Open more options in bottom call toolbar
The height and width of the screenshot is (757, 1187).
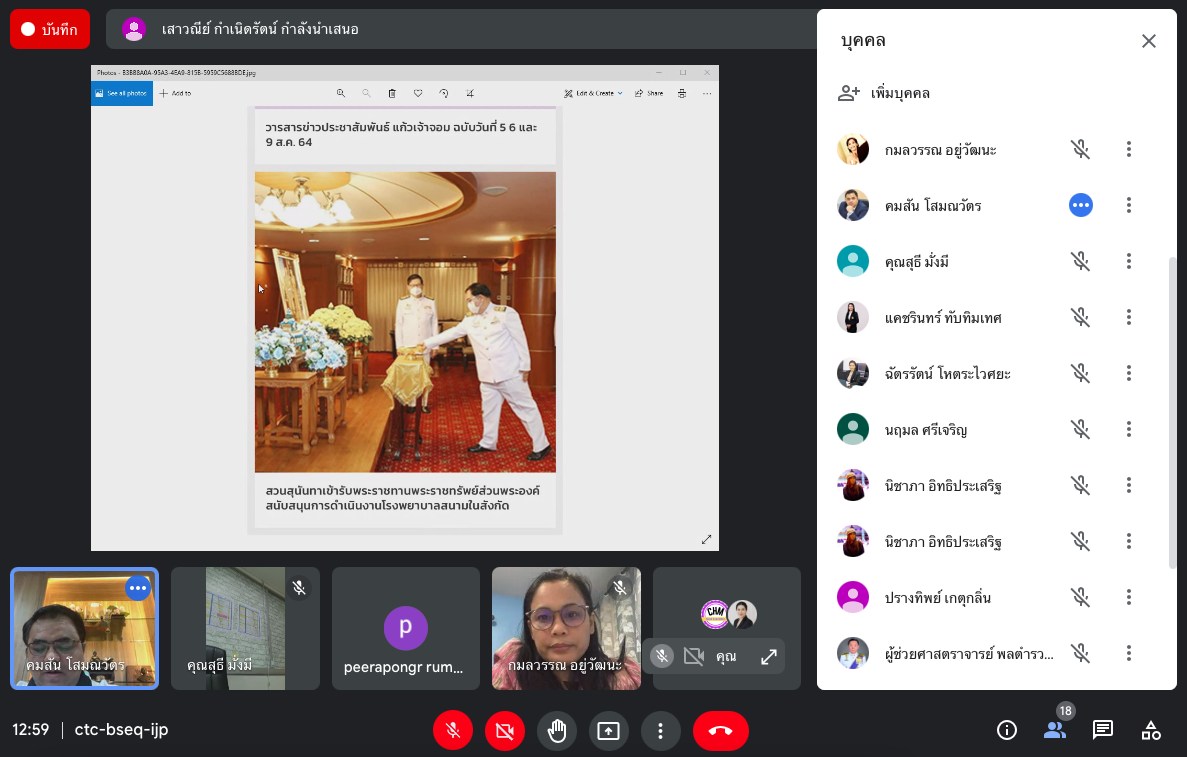pyautogui.click(x=660, y=731)
